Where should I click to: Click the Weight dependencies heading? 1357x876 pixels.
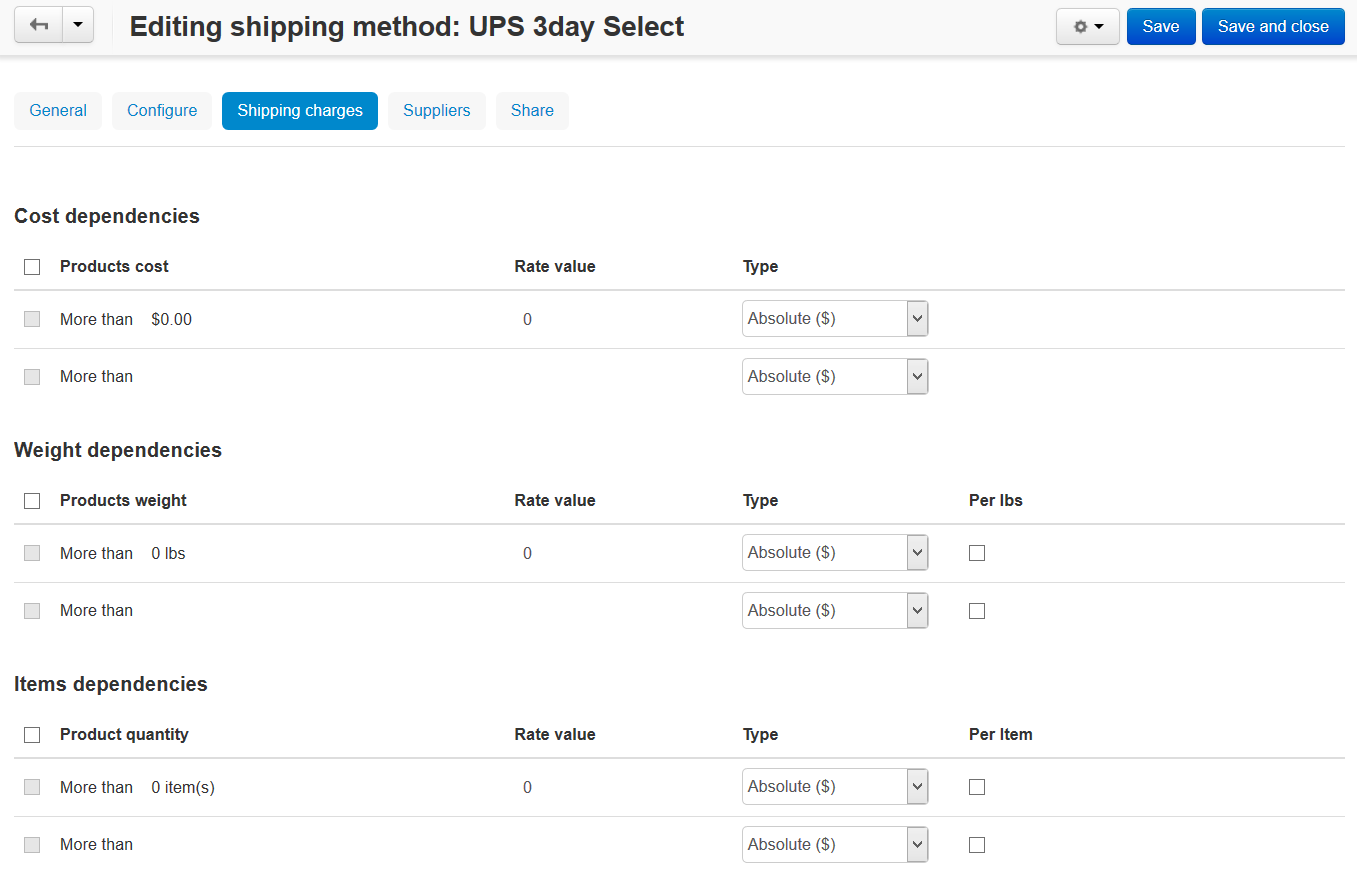coord(118,450)
